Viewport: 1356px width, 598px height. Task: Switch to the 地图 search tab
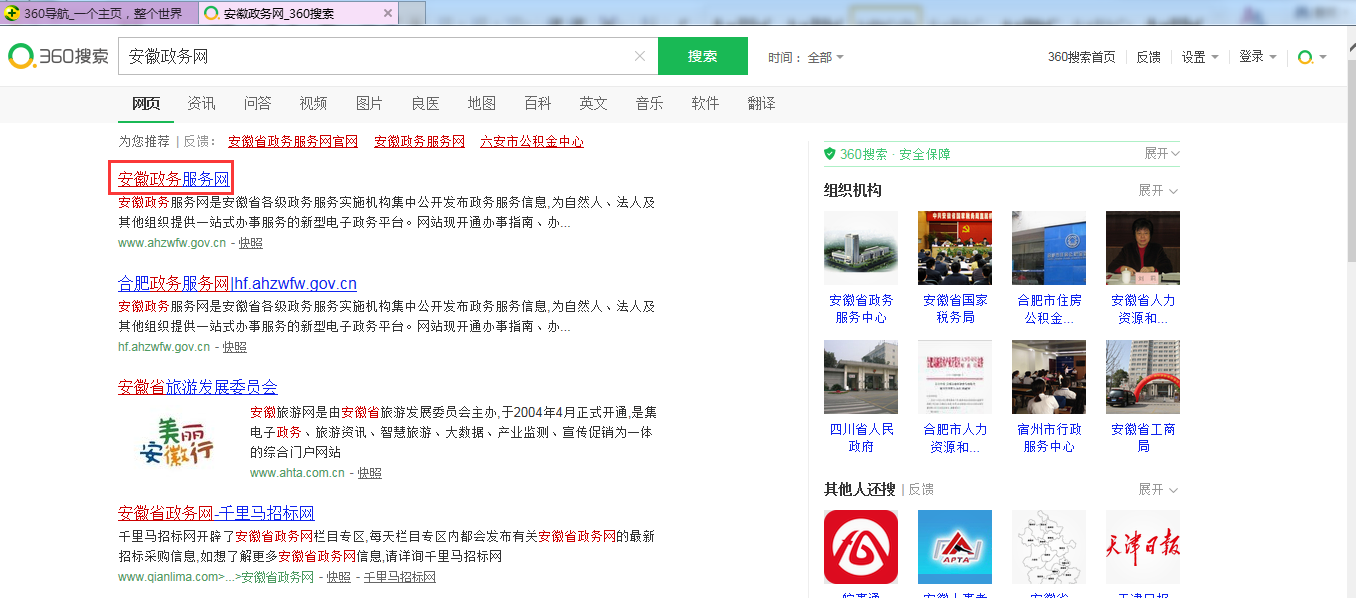(481, 103)
